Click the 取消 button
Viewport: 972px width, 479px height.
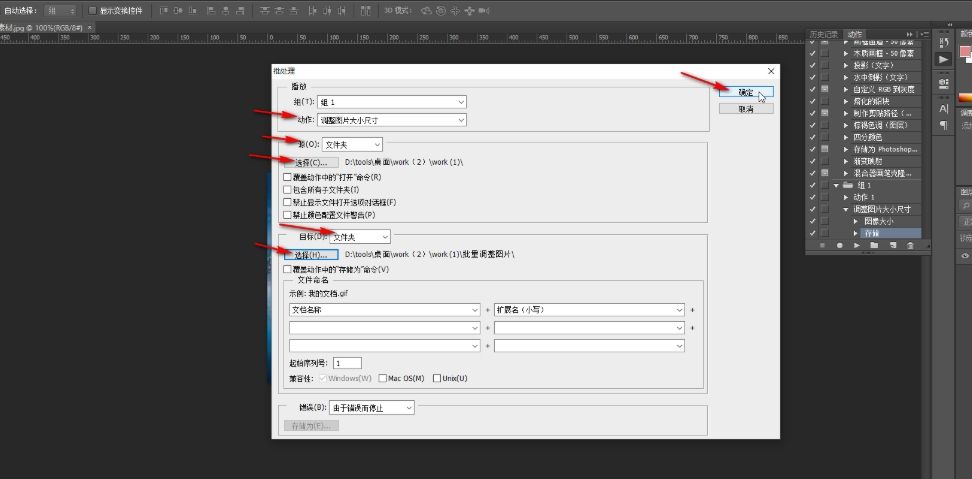[x=746, y=108]
